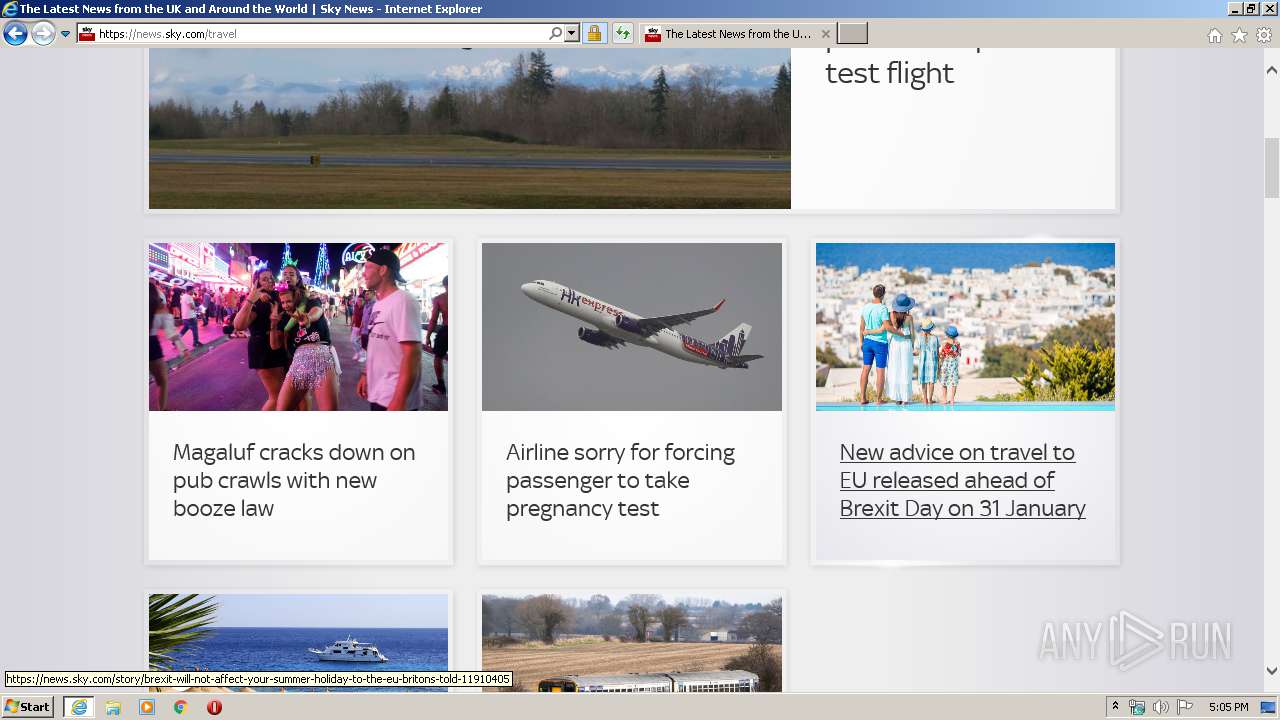Click the clock showing 5:05 PM
1280x720 pixels.
pyautogui.click(x=1228, y=707)
